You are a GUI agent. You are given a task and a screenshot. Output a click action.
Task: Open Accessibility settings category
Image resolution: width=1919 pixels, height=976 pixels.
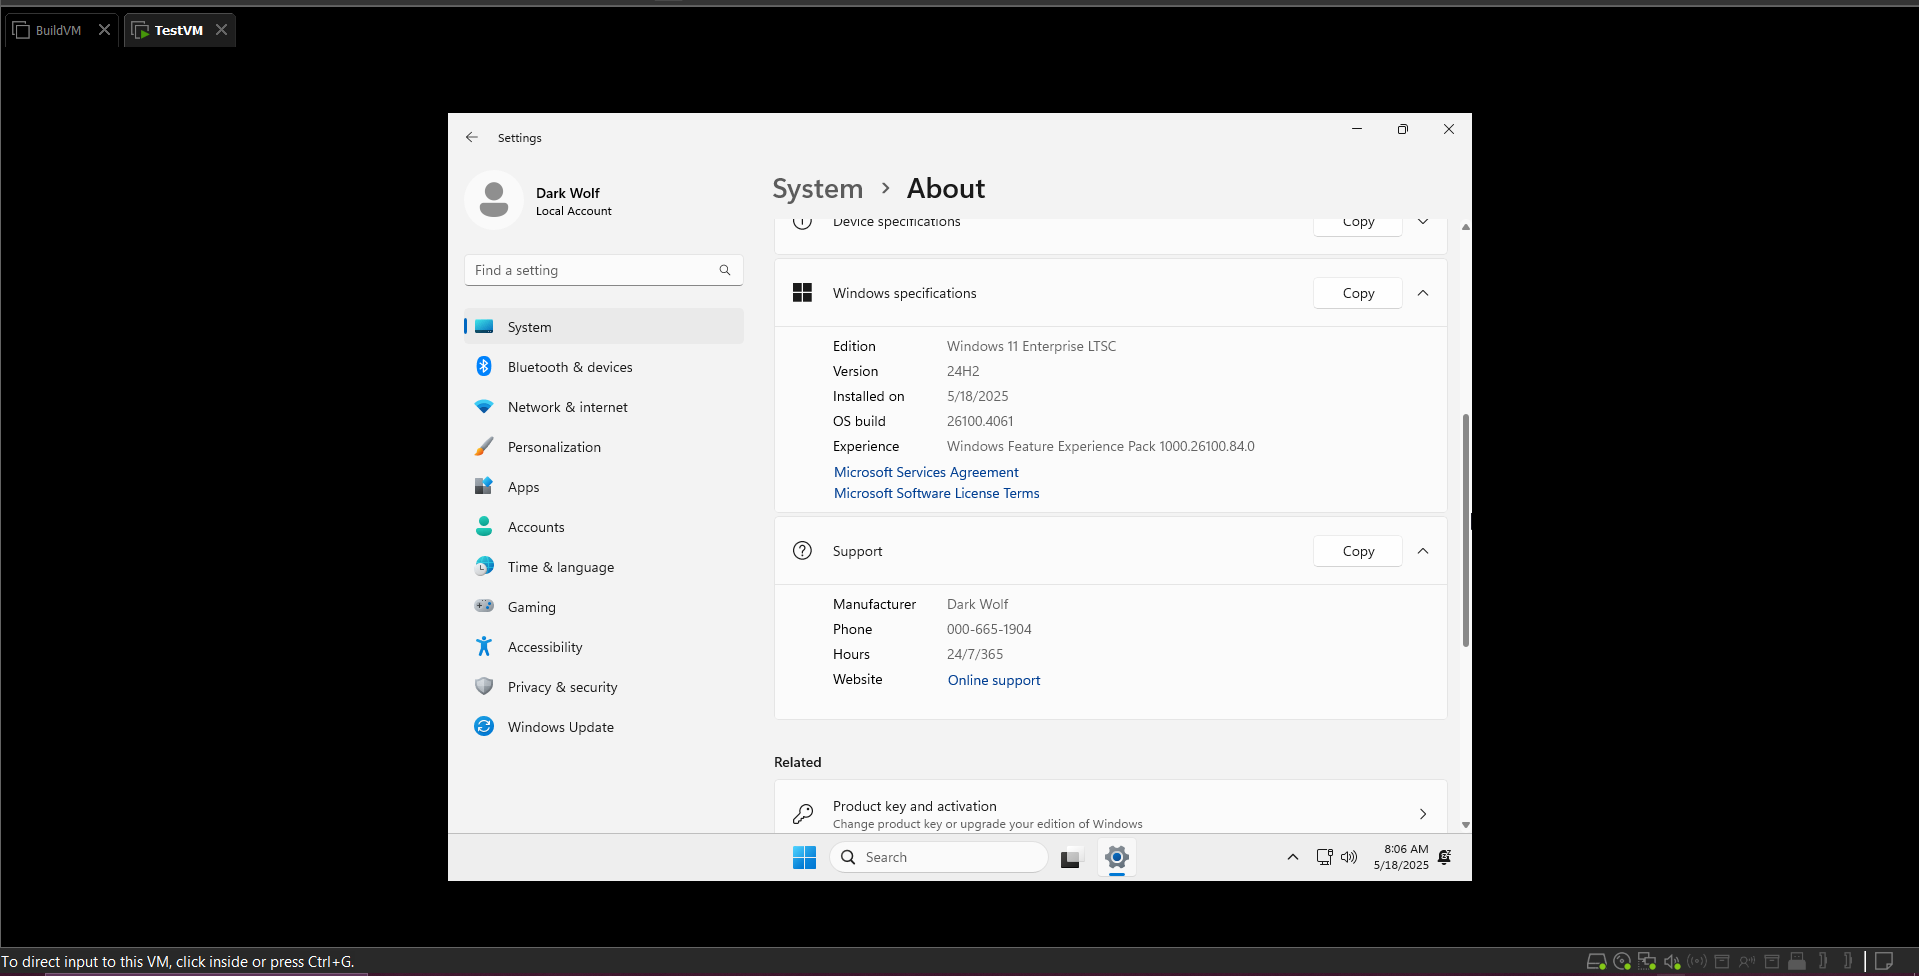tap(604, 647)
